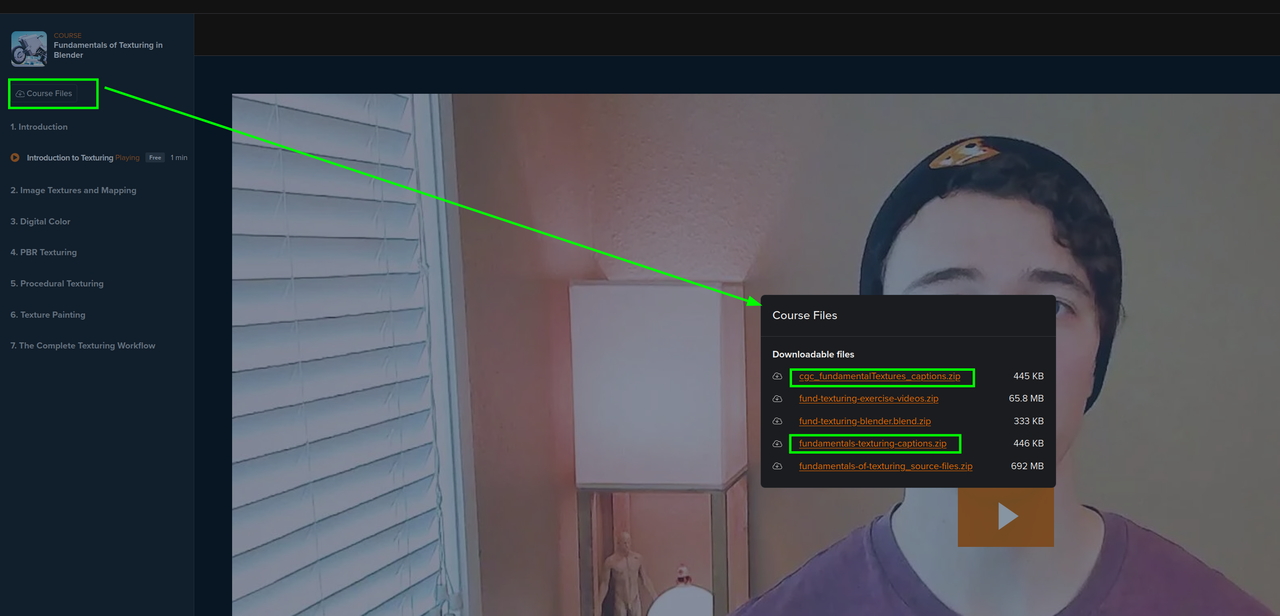Click the Downloadable files label
1280x616 pixels.
click(x=813, y=354)
